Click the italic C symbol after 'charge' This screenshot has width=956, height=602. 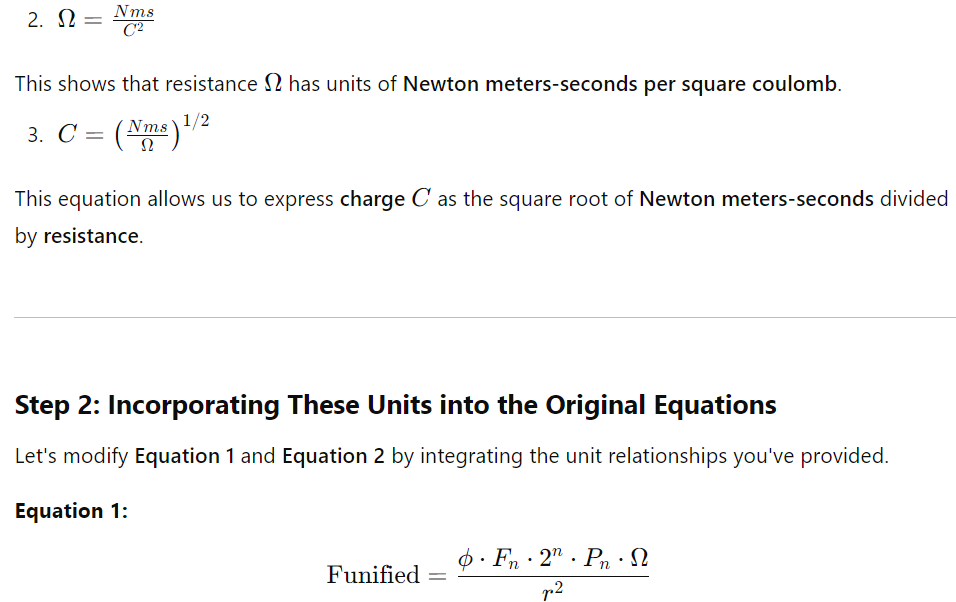pyautogui.click(x=421, y=198)
